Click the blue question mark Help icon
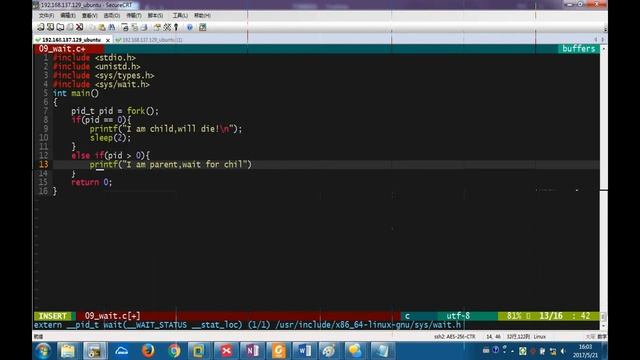 (190, 27)
